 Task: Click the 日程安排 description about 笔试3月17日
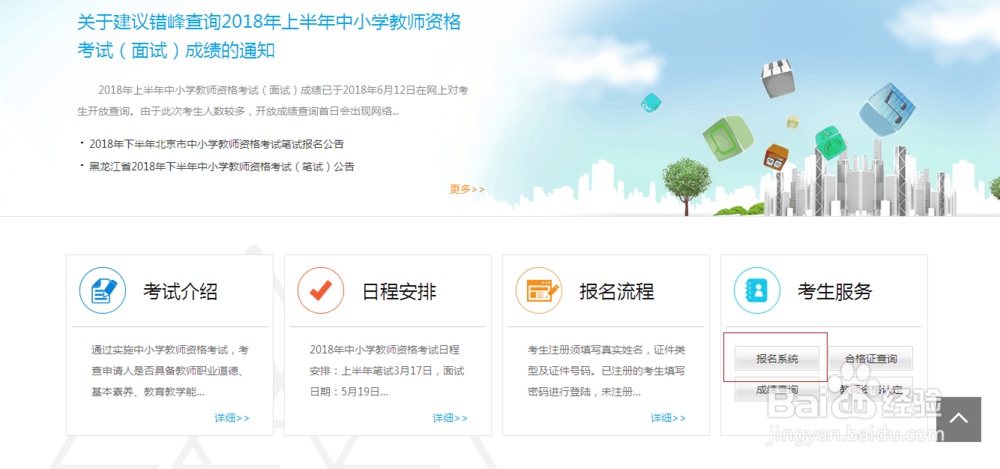[385, 371]
